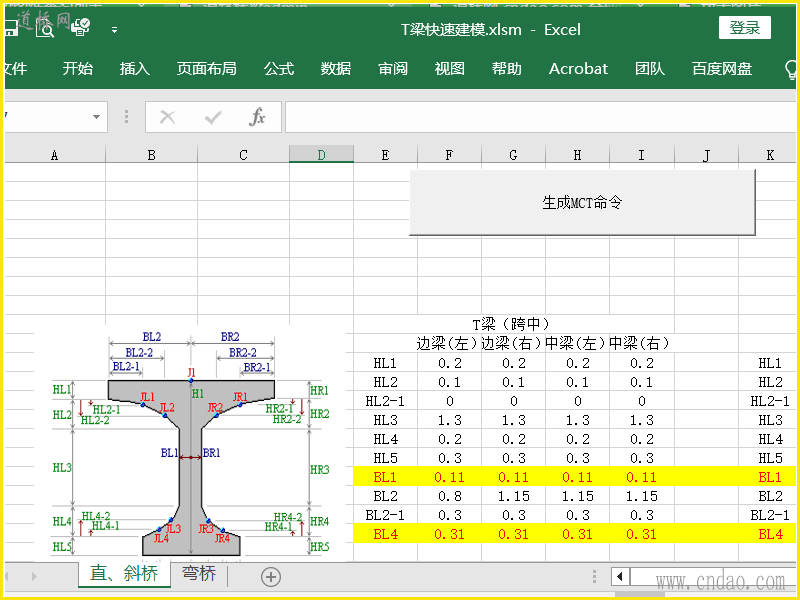Click the 0.8 value in BL2 row
This screenshot has width=800, height=600.
[449, 496]
